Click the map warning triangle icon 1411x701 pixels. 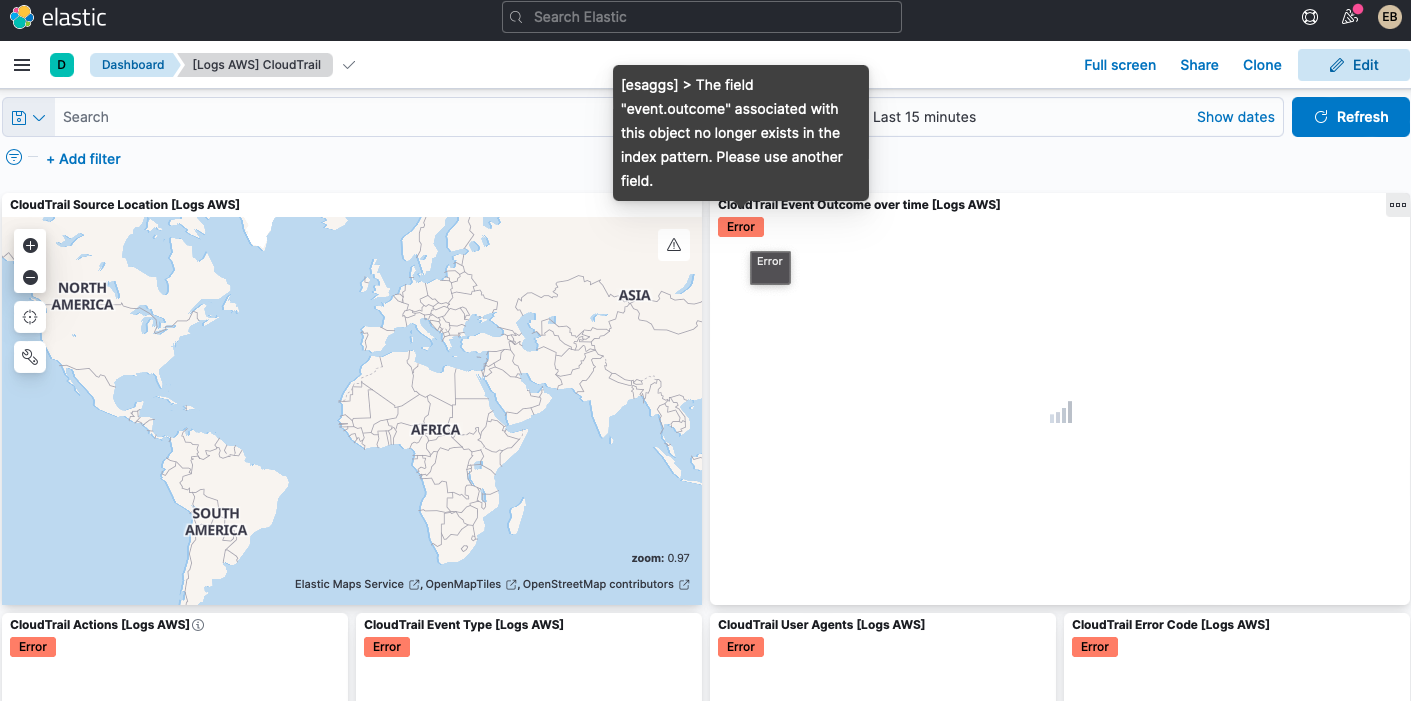(x=674, y=245)
